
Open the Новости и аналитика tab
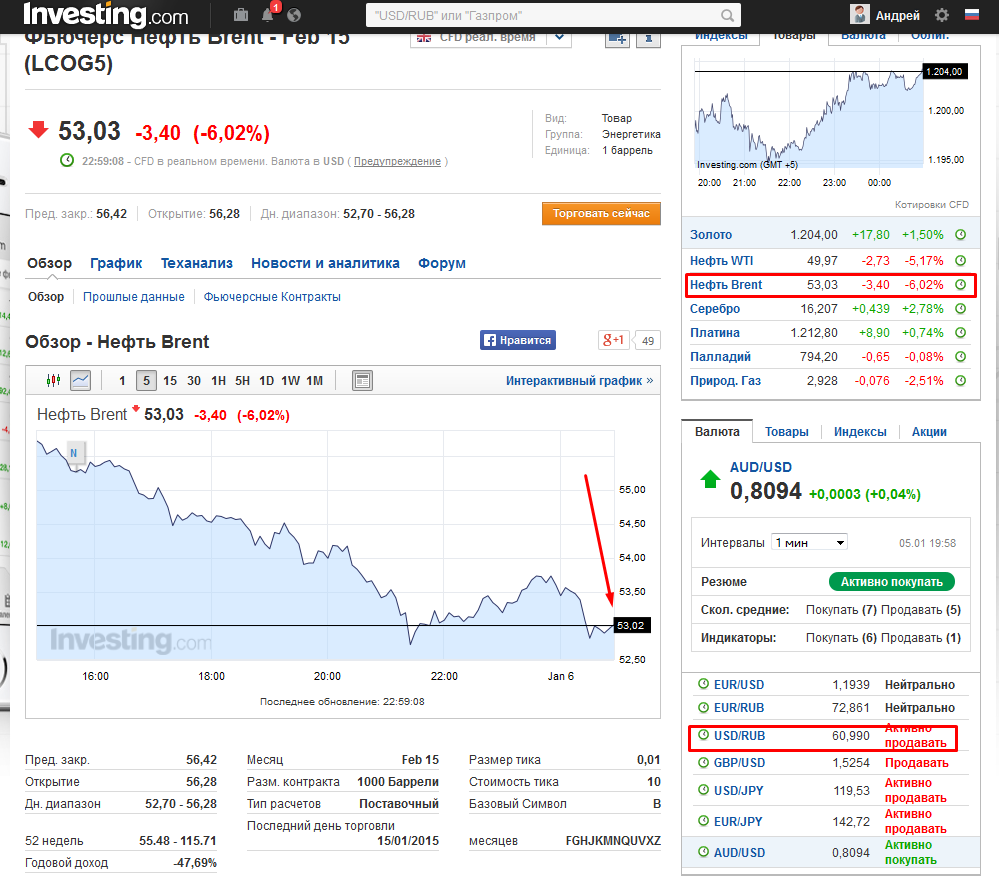[x=325, y=263]
